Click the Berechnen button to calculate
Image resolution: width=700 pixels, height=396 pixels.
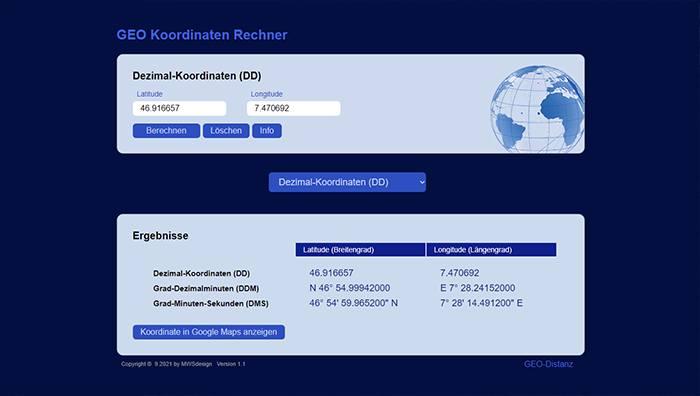[166, 131]
